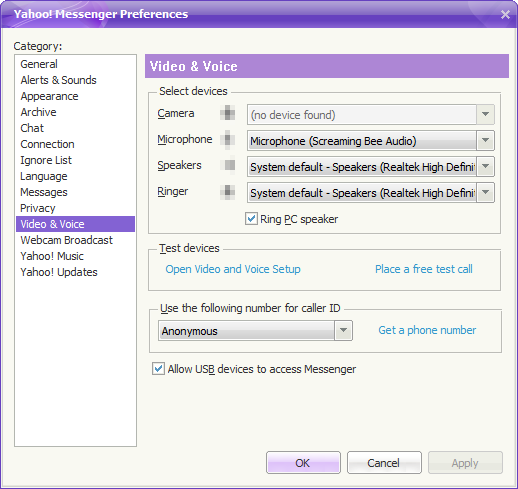Toggle the Ring PC speaker checkbox
518x489 pixels.
pyautogui.click(x=251, y=219)
